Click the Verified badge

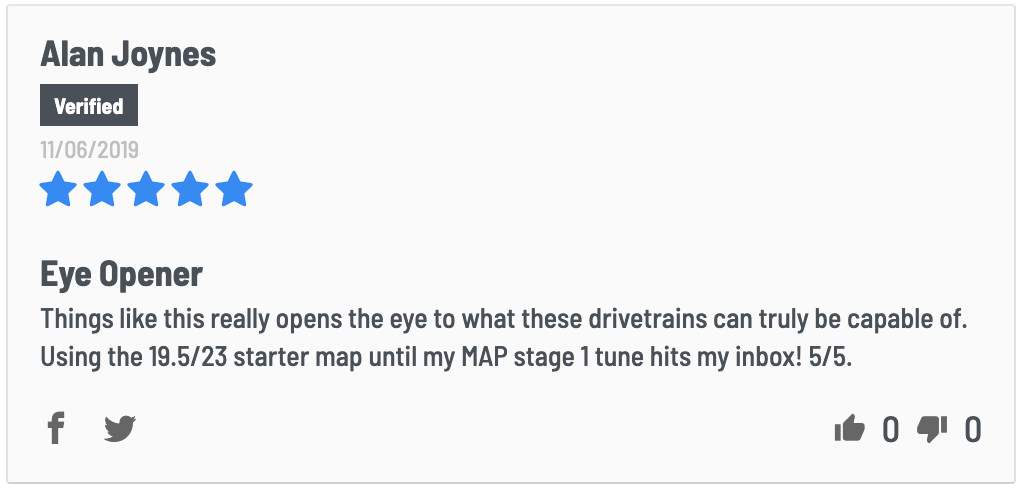click(x=89, y=105)
